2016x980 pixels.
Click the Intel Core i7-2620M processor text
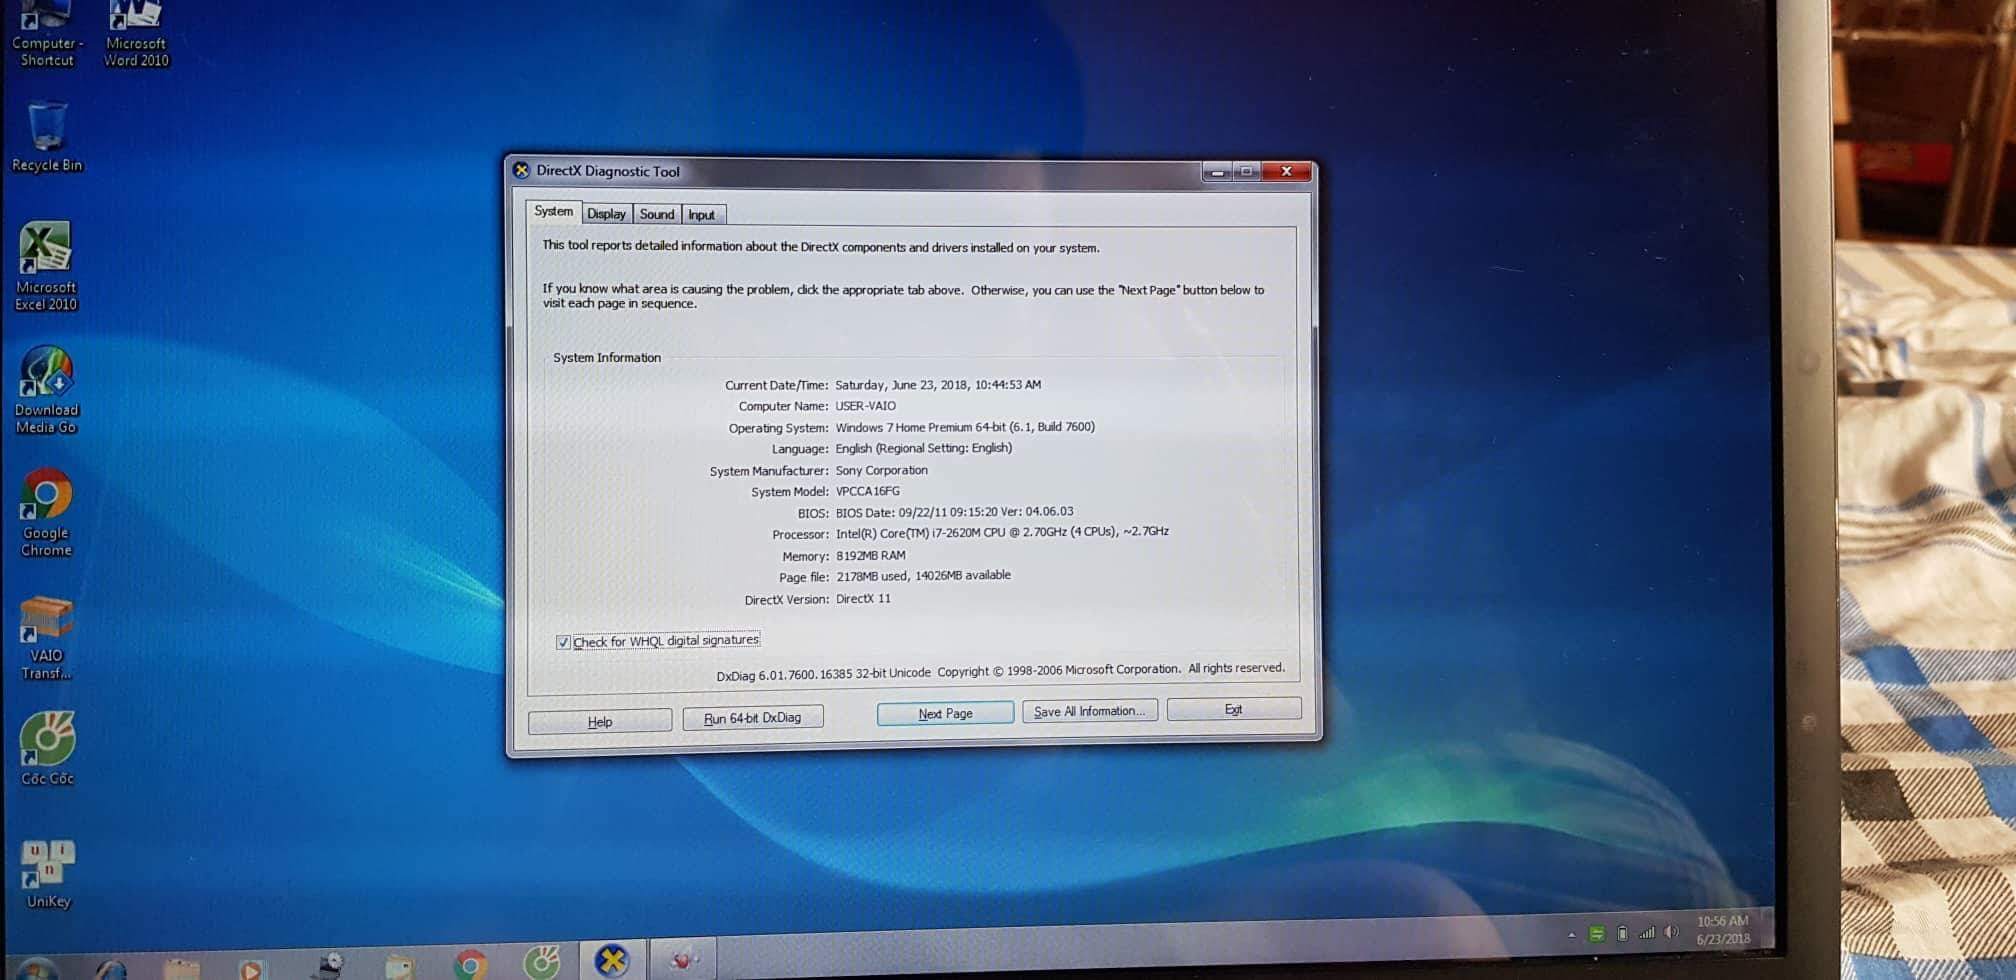pyautogui.click(x=1002, y=532)
